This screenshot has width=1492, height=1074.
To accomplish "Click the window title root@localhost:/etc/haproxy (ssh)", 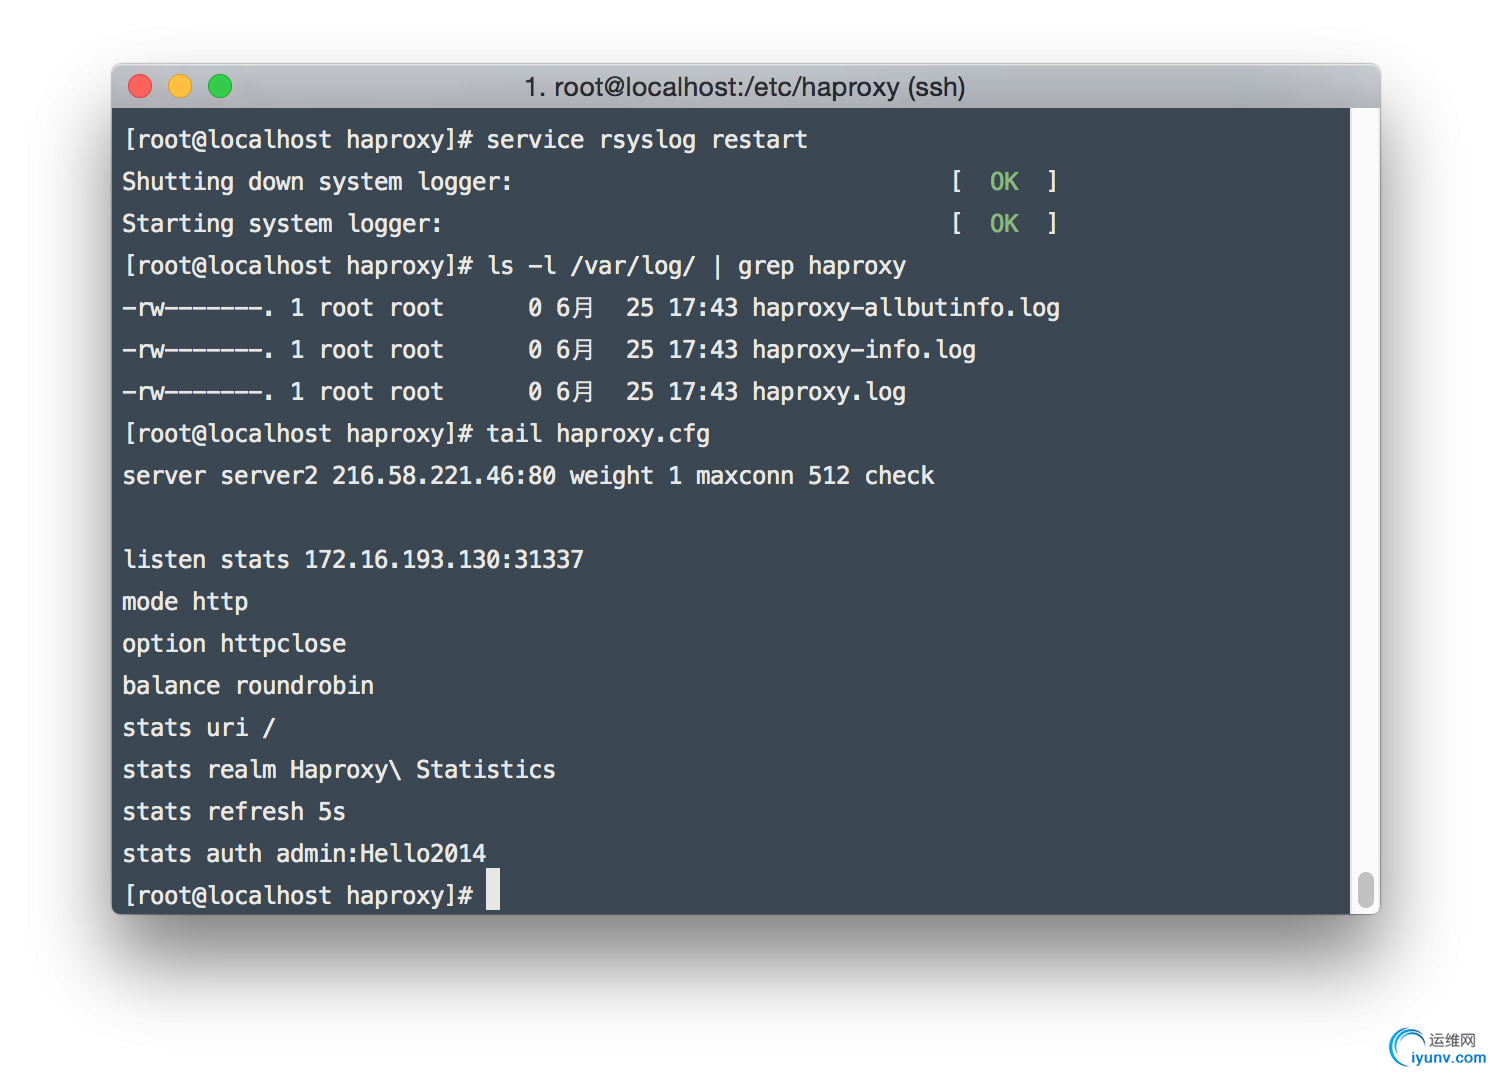I will click(745, 87).
